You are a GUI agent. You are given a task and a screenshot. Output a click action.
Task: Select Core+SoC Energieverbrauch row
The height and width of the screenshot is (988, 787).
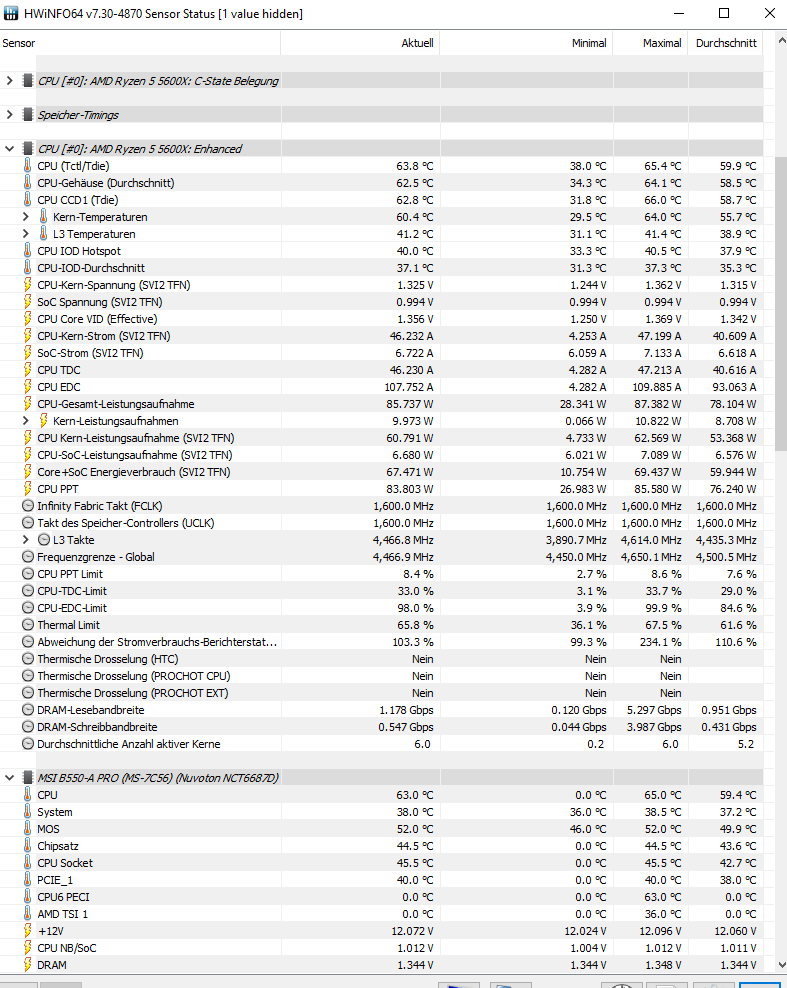pos(382,472)
